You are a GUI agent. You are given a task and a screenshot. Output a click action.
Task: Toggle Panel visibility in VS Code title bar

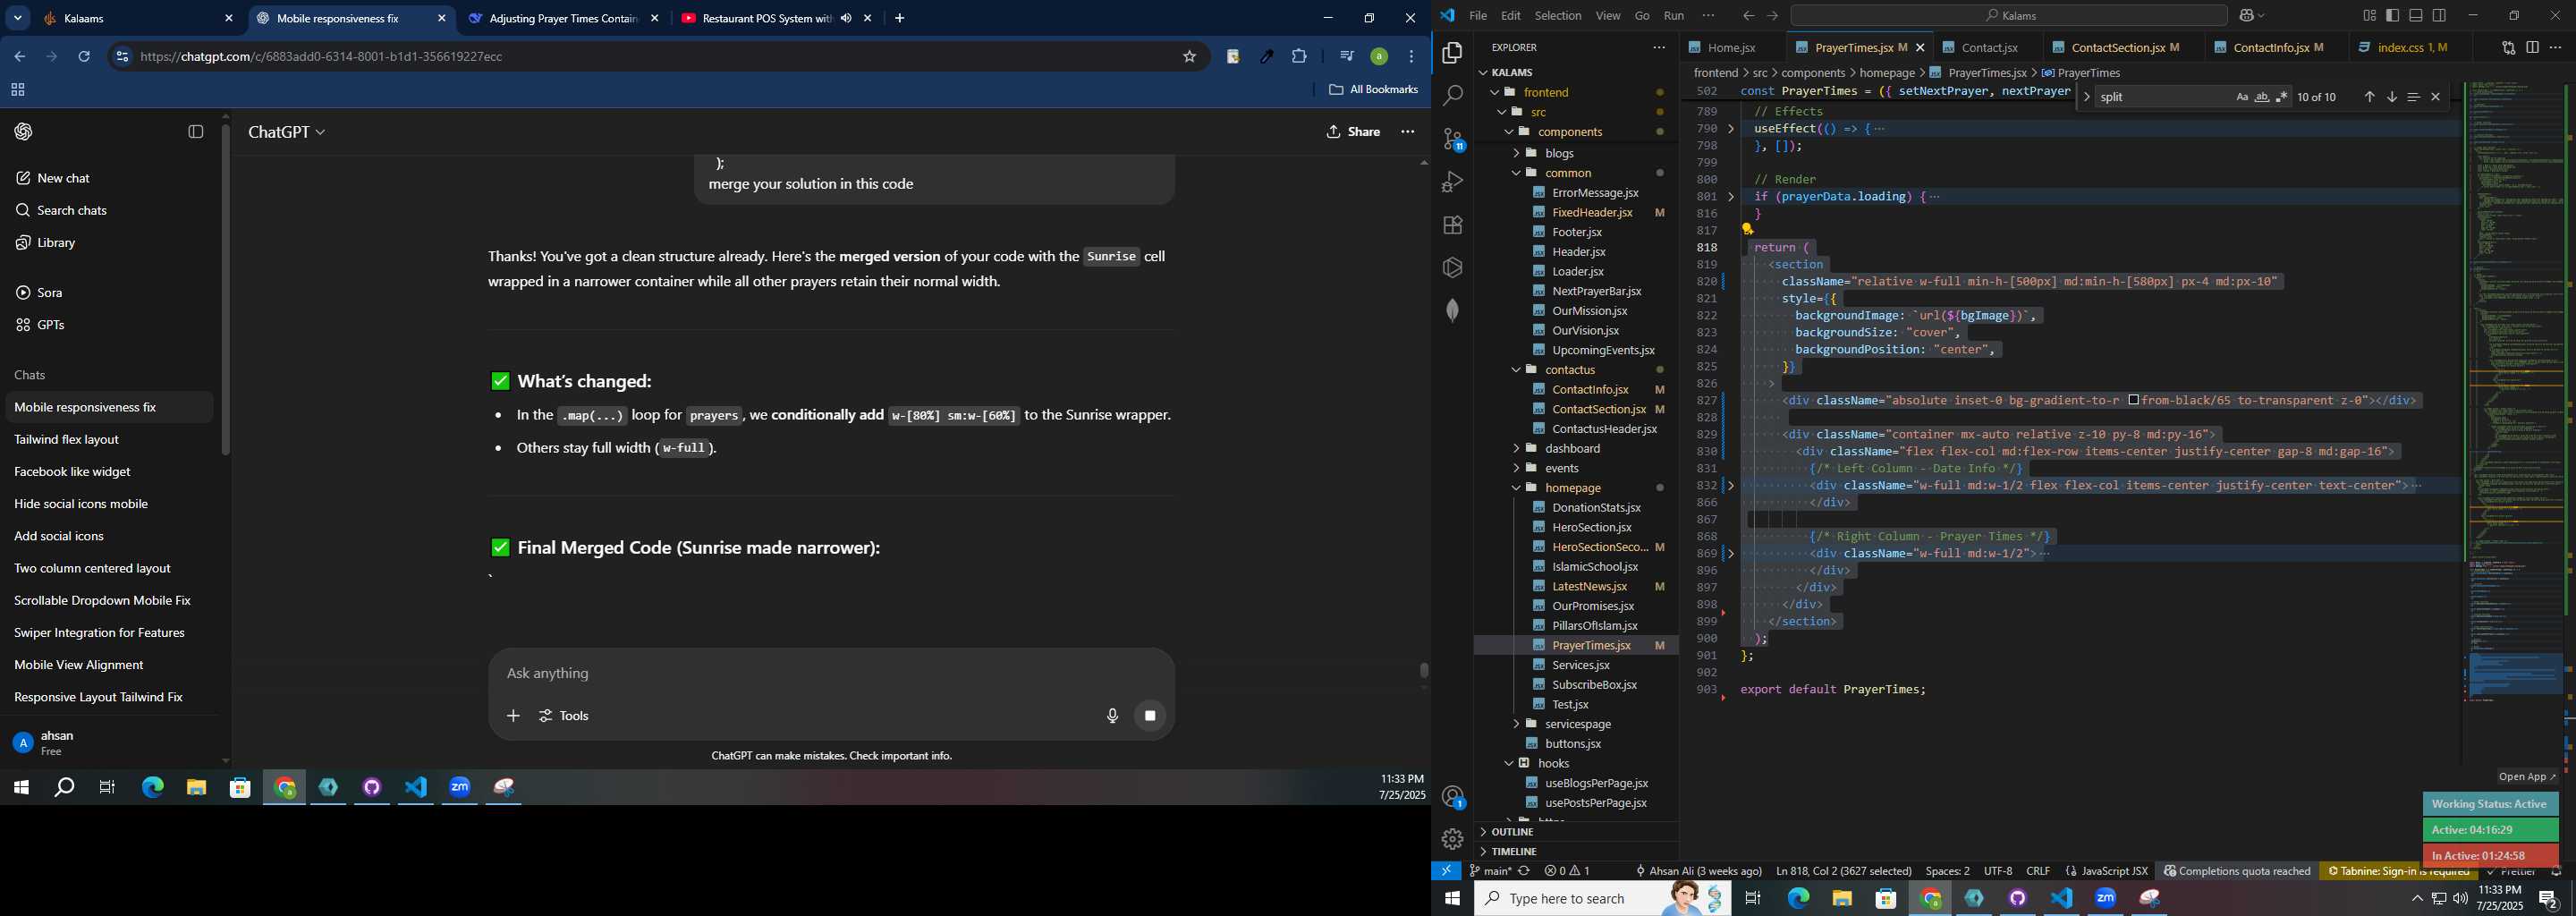point(2416,16)
